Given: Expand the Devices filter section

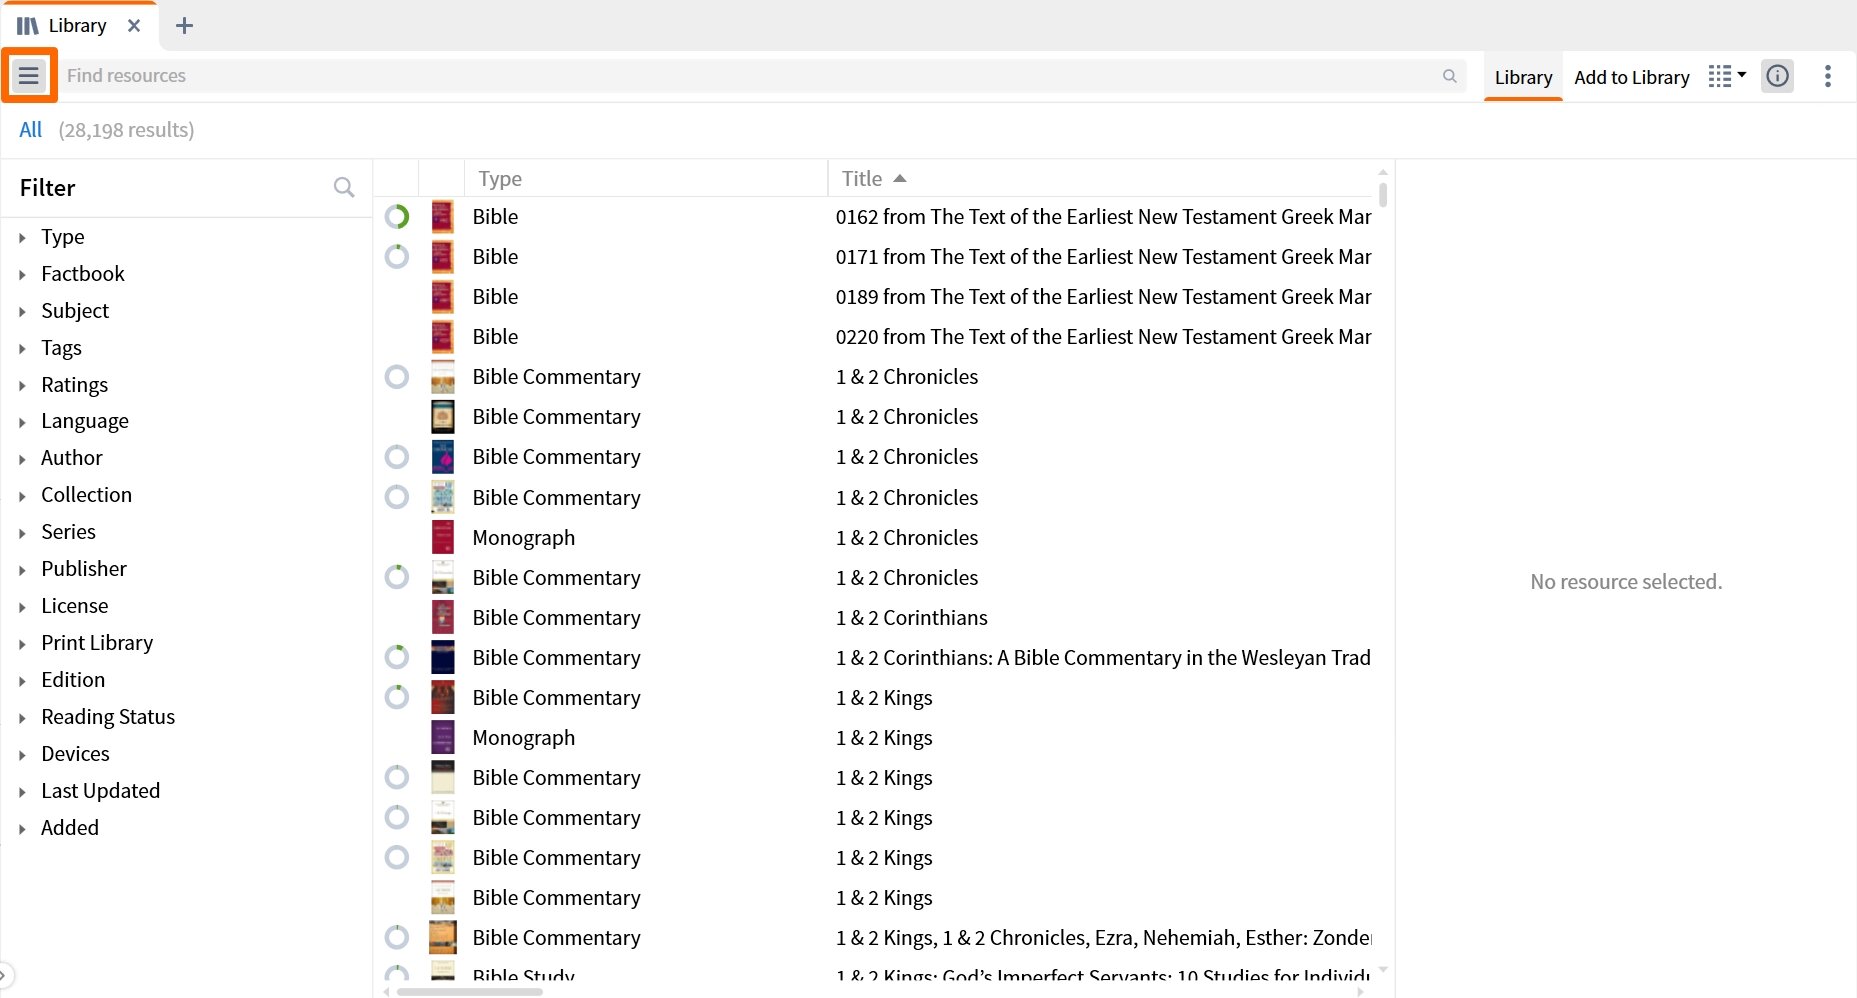Looking at the screenshot, I should pos(22,755).
